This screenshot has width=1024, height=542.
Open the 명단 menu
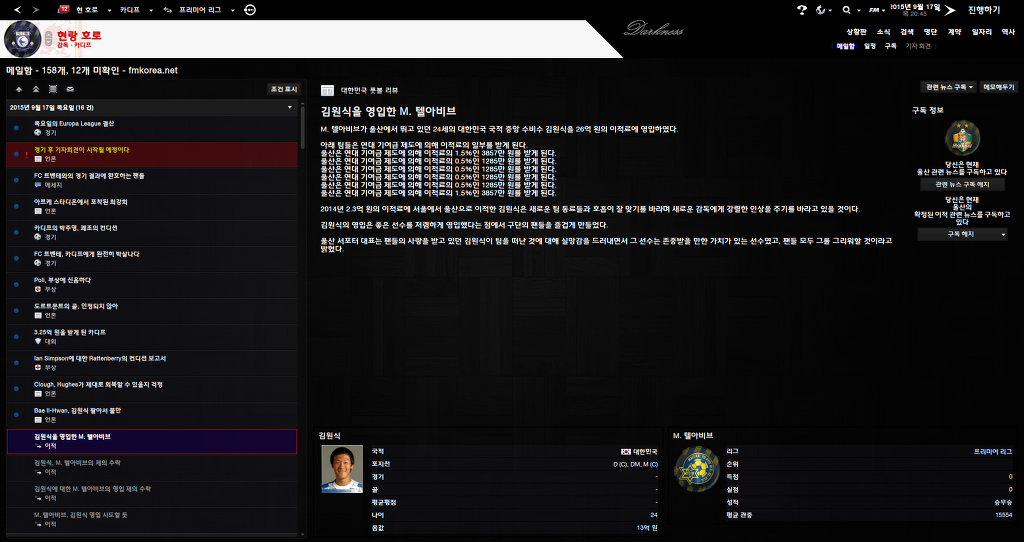coord(931,31)
